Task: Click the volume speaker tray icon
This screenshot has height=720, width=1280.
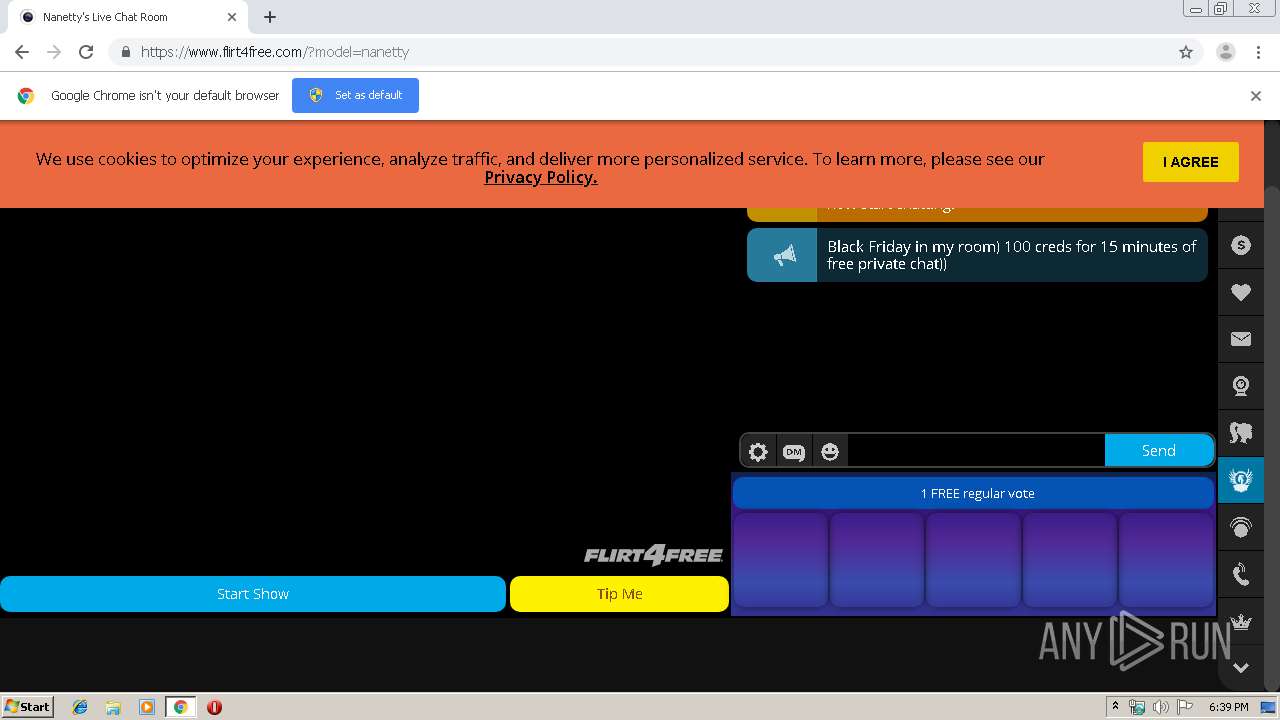Action: 1161,707
